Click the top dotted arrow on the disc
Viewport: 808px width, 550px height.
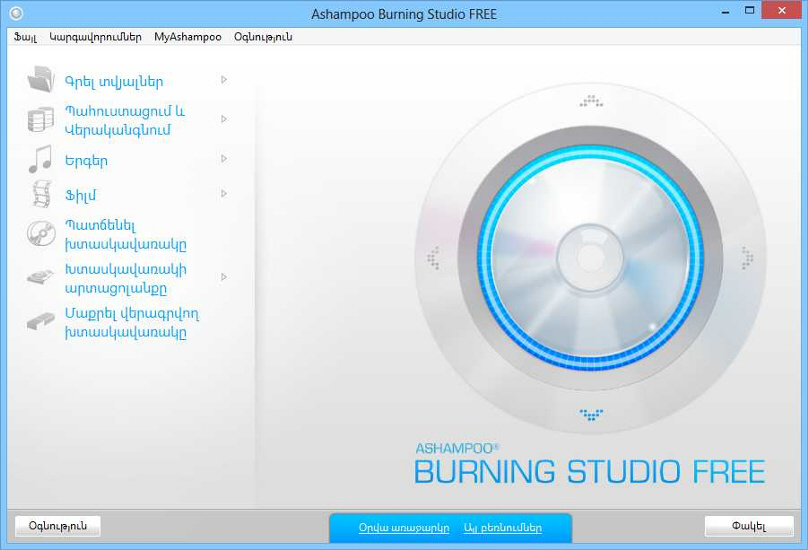pos(591,101)
